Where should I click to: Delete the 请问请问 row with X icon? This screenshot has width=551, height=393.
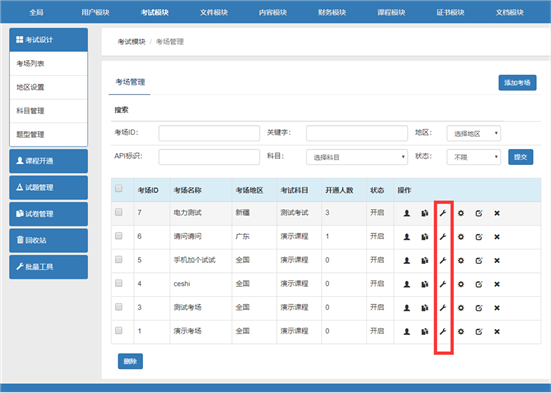(x=497, y=237)
